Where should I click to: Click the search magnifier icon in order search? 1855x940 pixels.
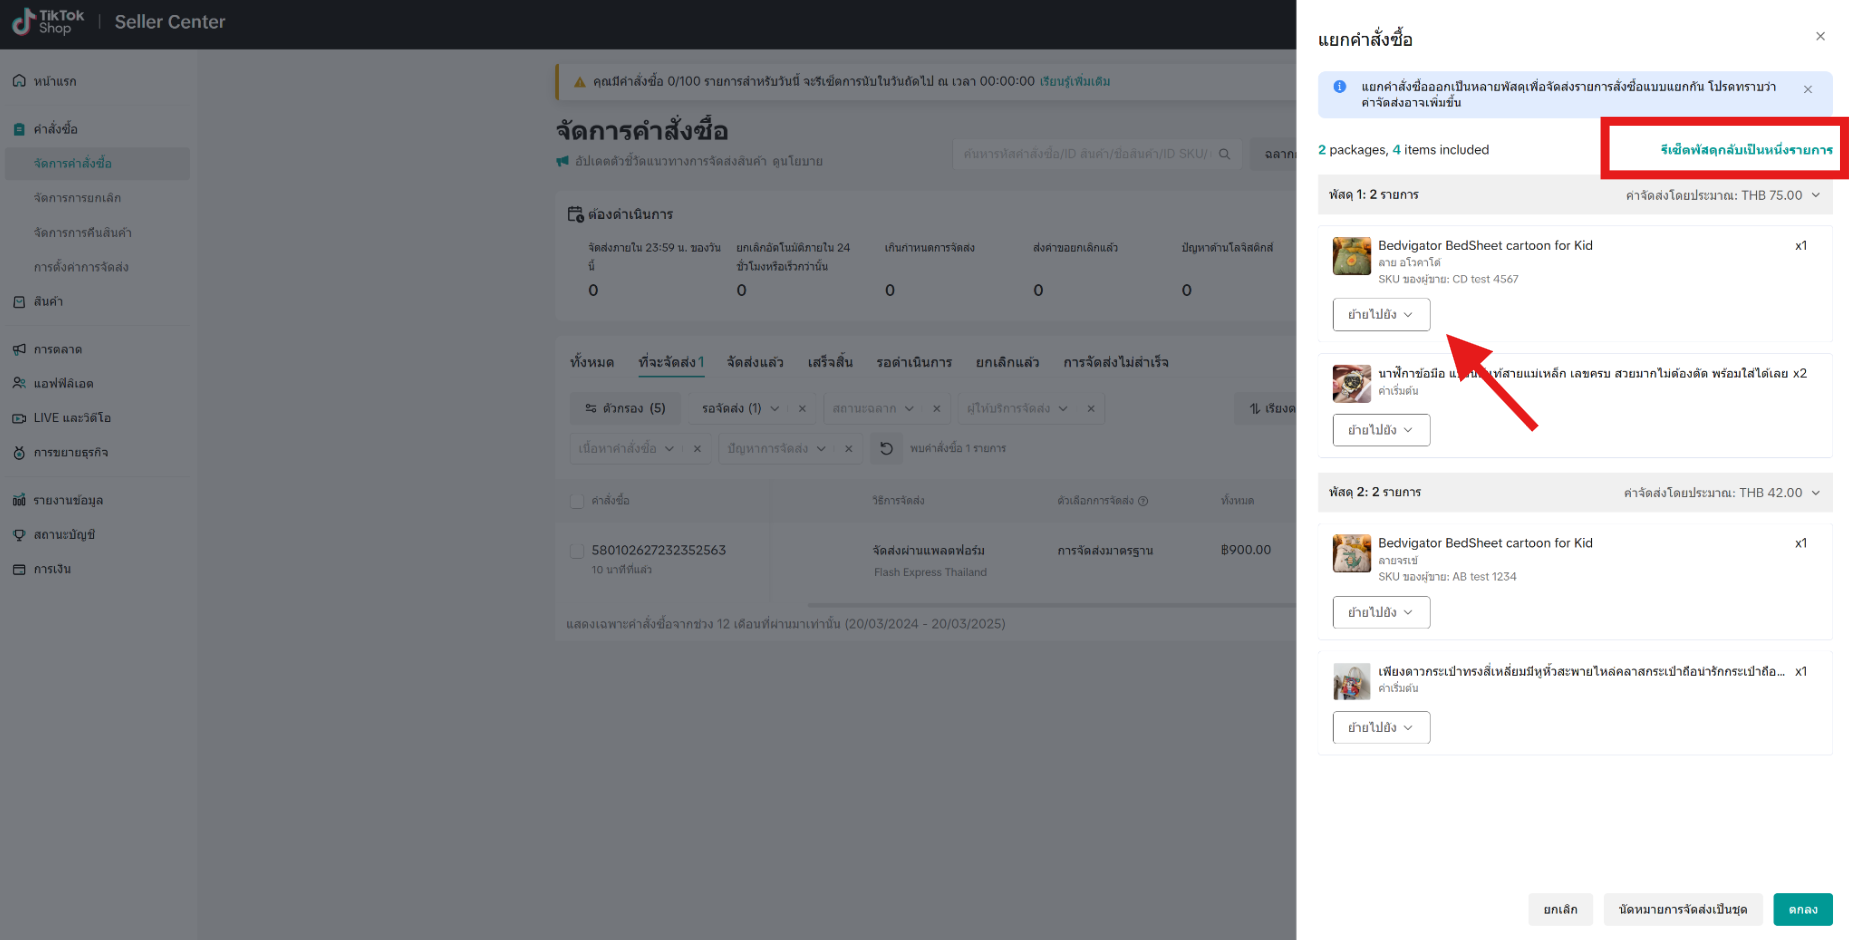[1224, 154]
